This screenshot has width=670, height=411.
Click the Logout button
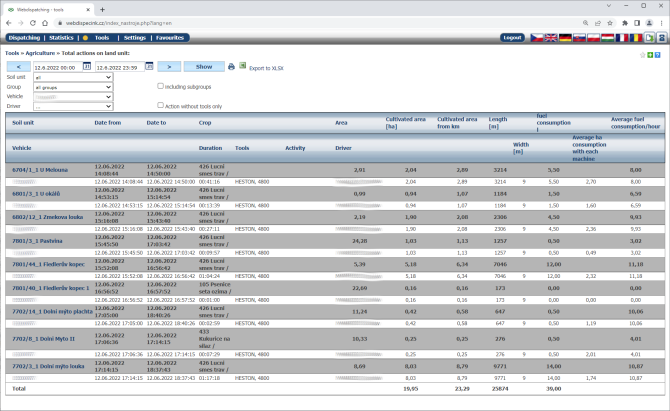tap(512, 37)
